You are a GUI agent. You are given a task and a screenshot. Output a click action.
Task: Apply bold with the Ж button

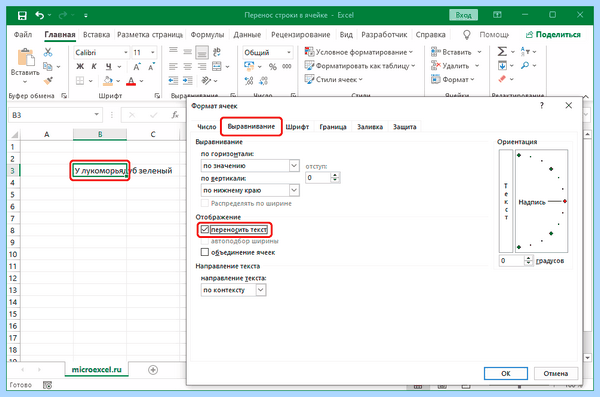[x=80, y=67]
